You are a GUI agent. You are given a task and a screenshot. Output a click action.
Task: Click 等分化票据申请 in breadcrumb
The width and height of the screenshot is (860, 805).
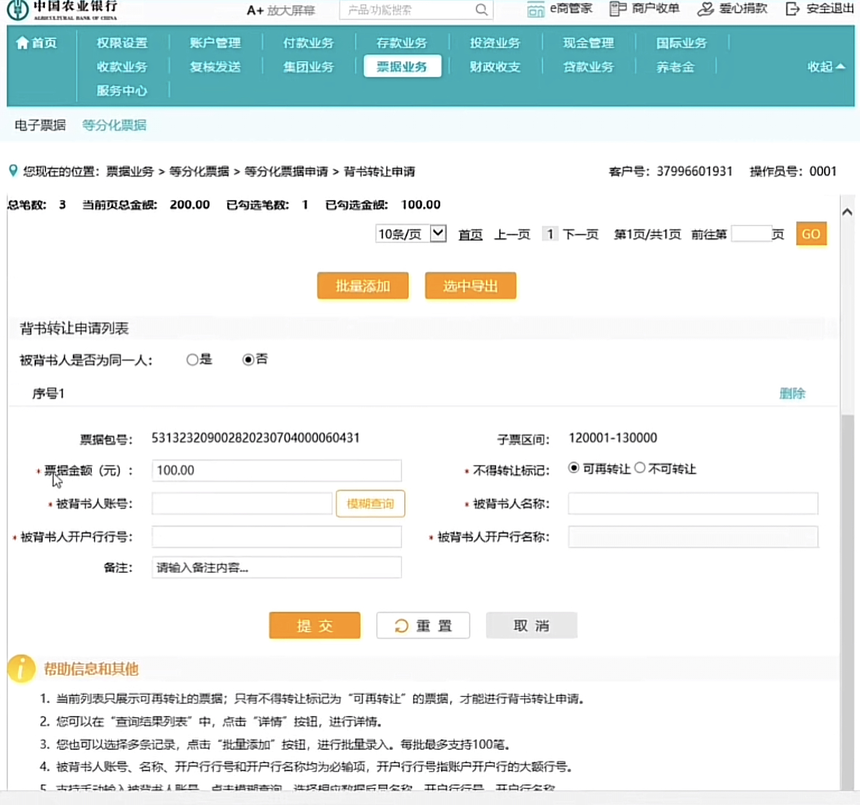[286, 172]
